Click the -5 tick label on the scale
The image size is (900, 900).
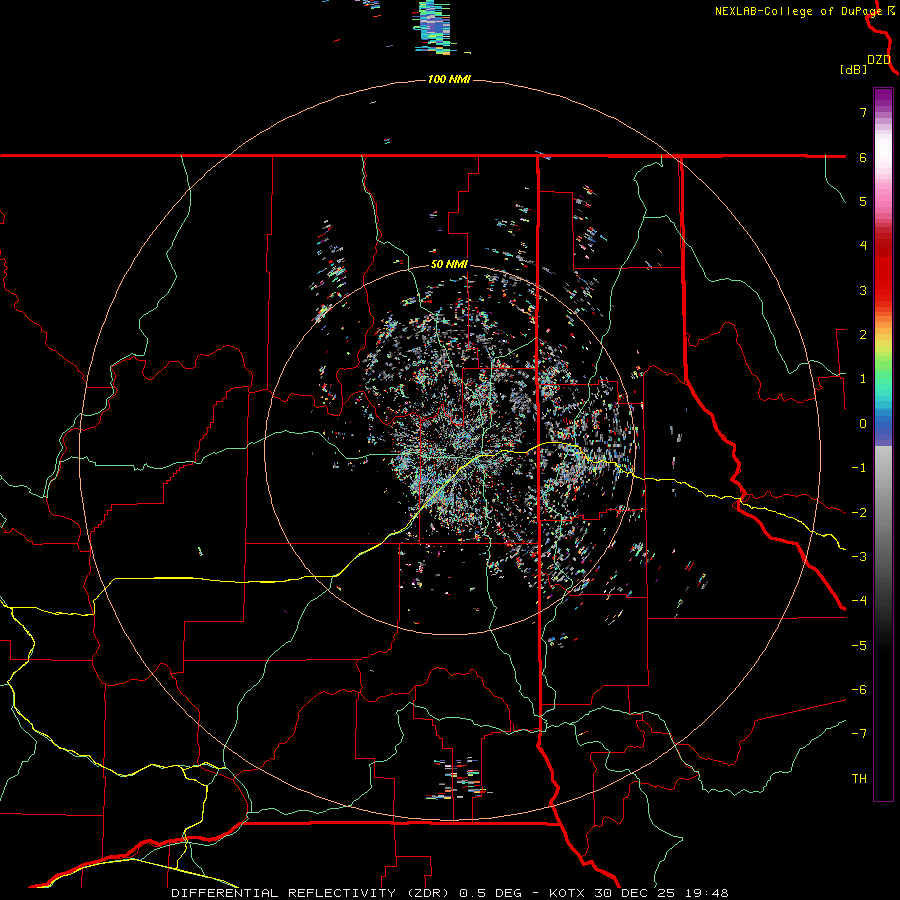pos(859,646)
